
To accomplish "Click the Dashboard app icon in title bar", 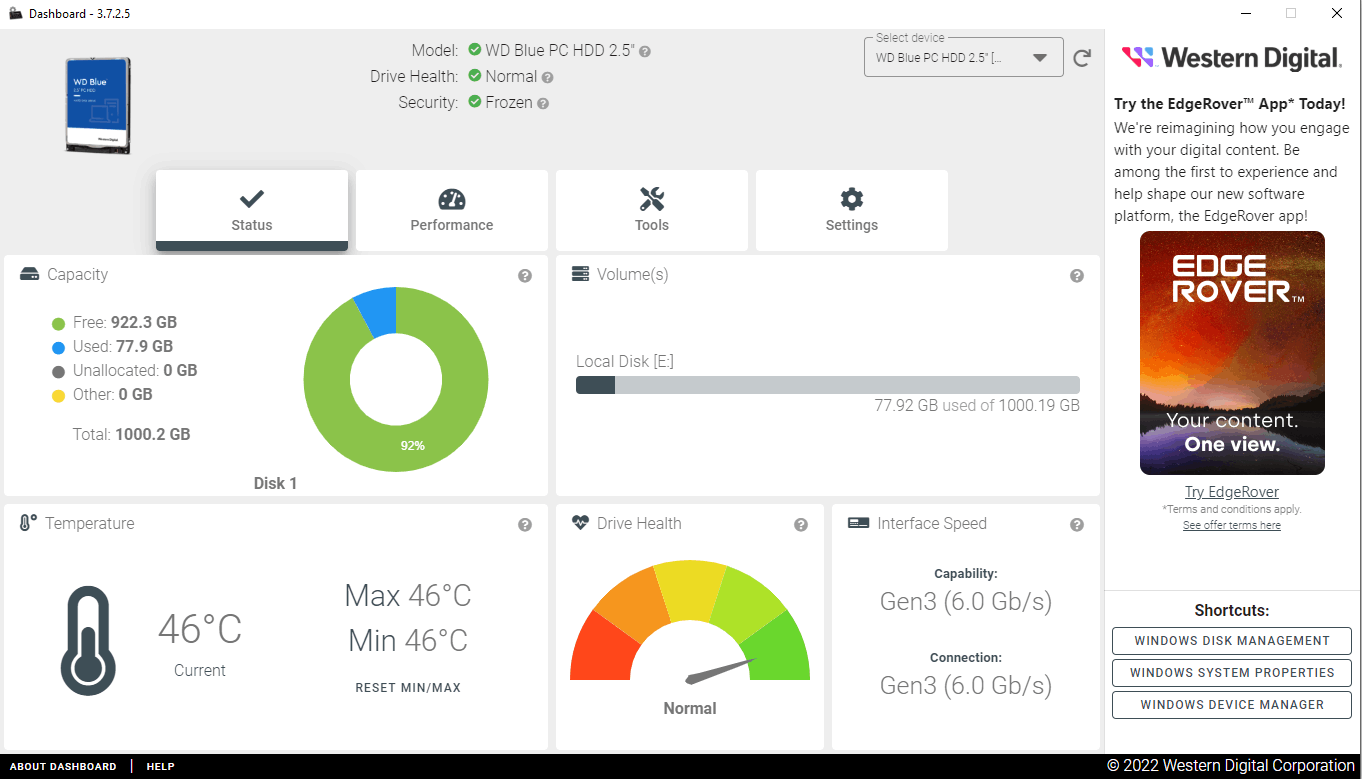I will coord(15,14).
